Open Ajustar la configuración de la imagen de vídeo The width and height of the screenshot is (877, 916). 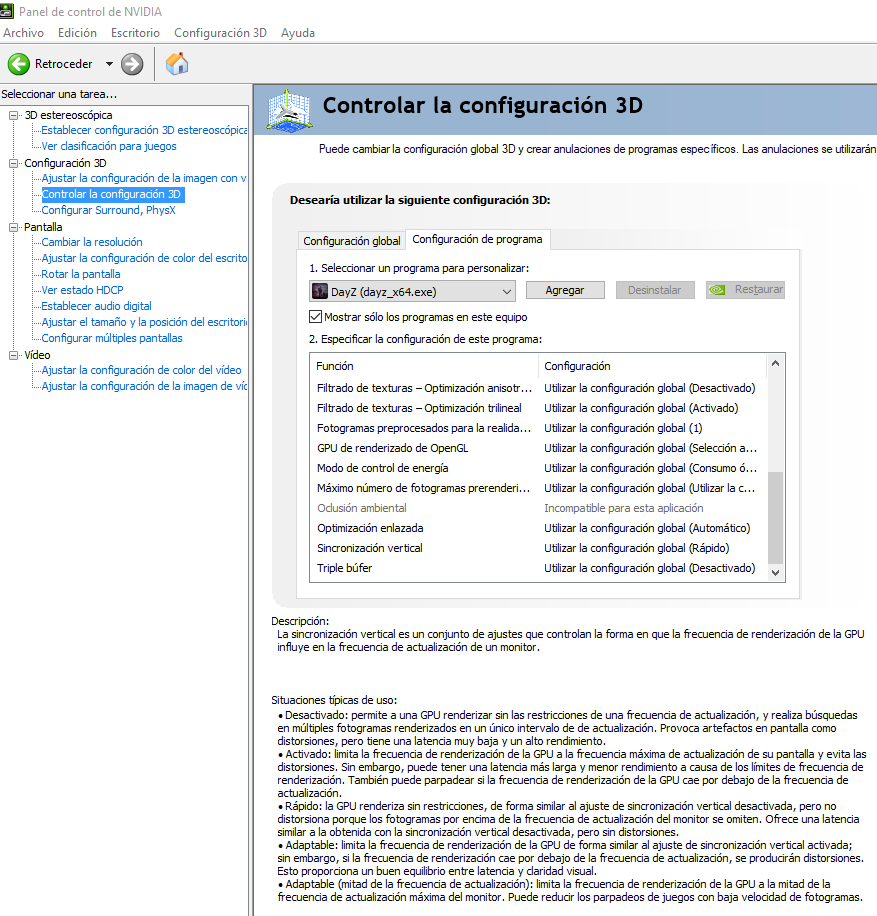pos(144,386)
